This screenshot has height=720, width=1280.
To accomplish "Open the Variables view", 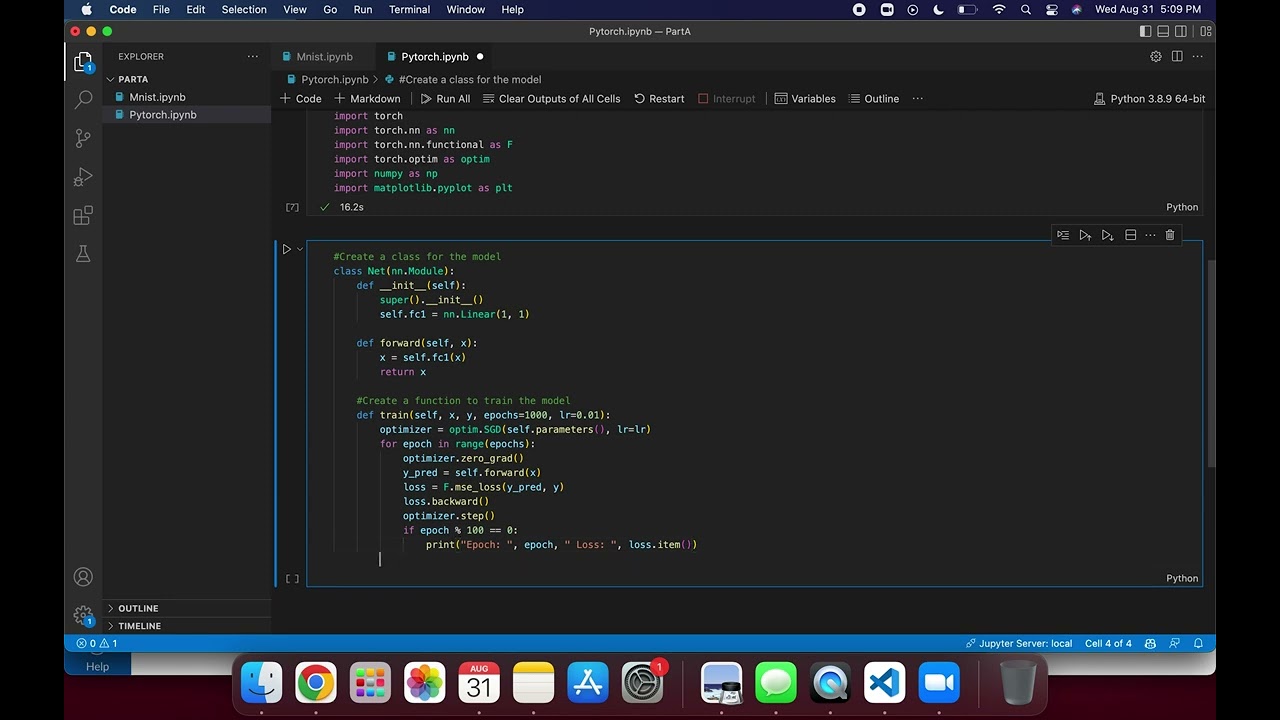I will click(805, 99).
